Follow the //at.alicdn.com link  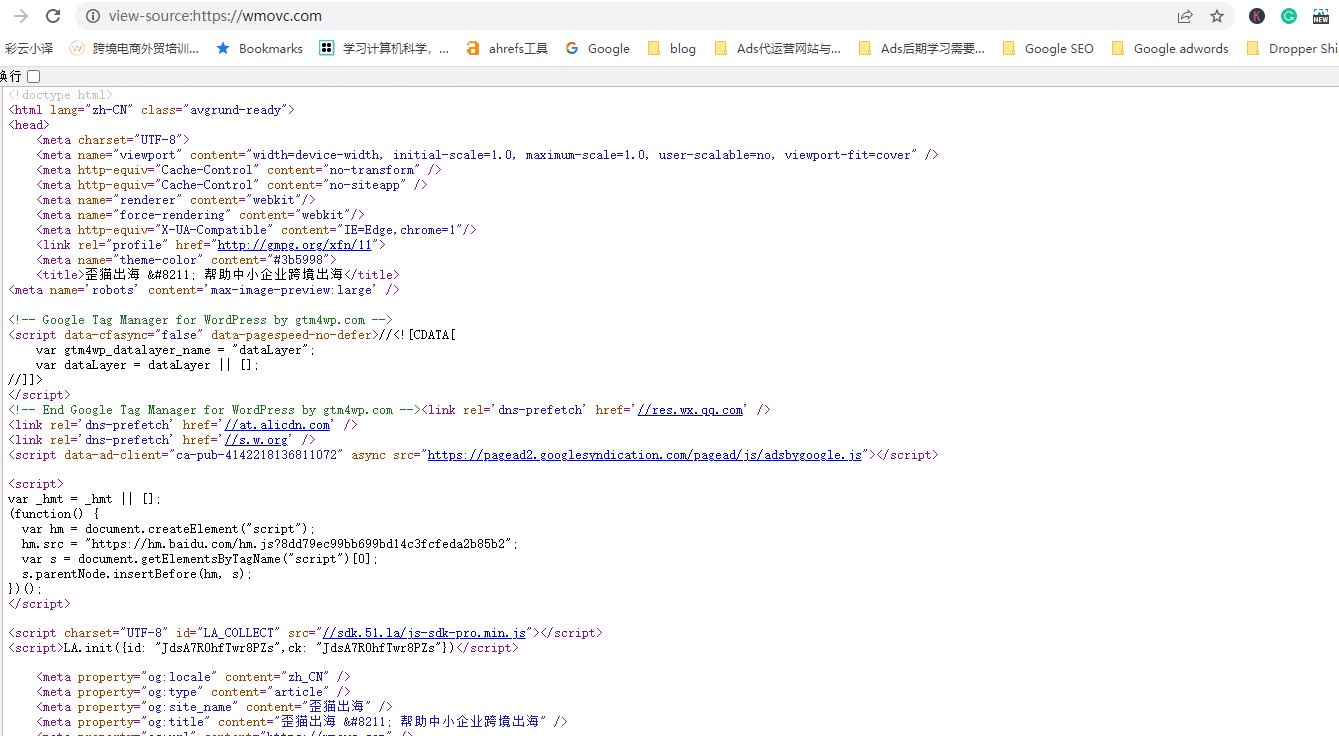(277, 425)
